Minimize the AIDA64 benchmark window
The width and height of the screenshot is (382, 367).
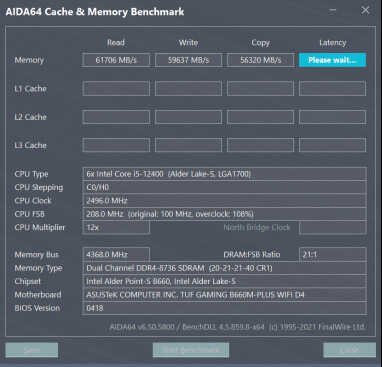(332, 10)
